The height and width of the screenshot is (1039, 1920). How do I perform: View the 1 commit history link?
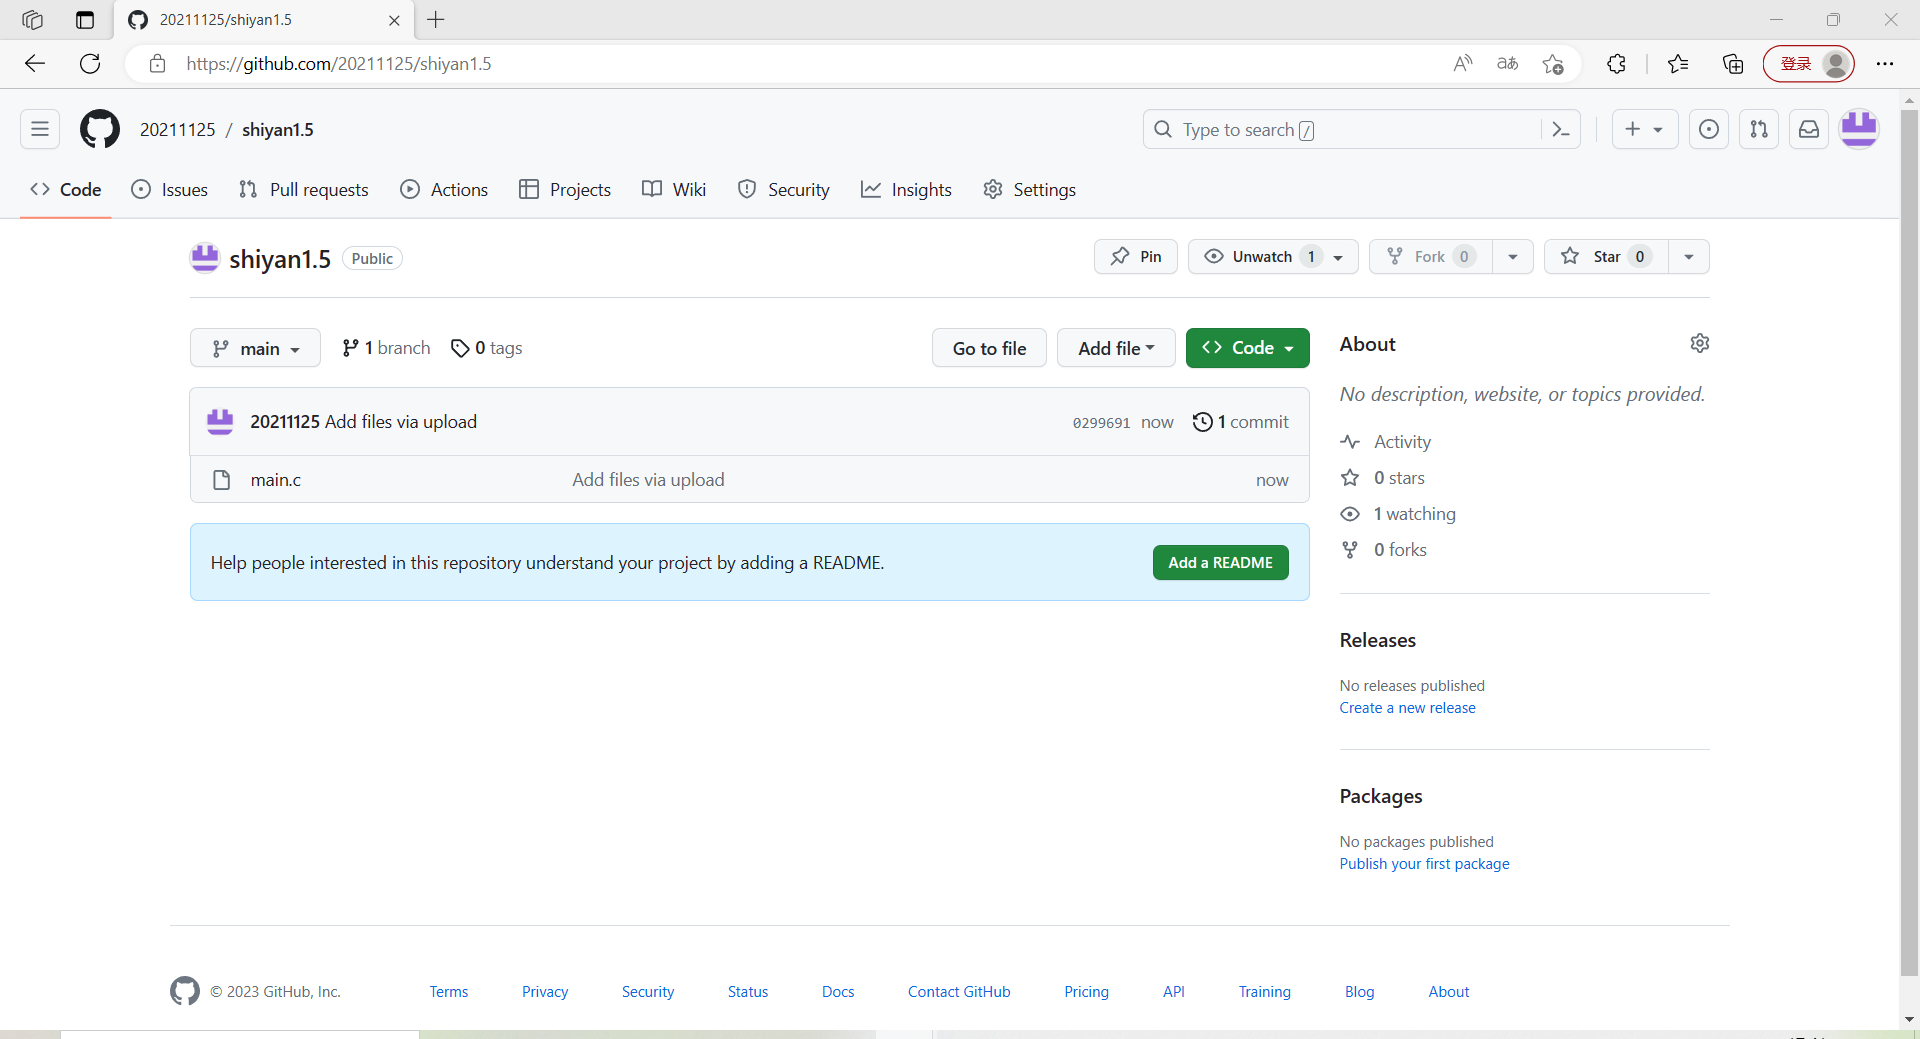point(1241,422)
